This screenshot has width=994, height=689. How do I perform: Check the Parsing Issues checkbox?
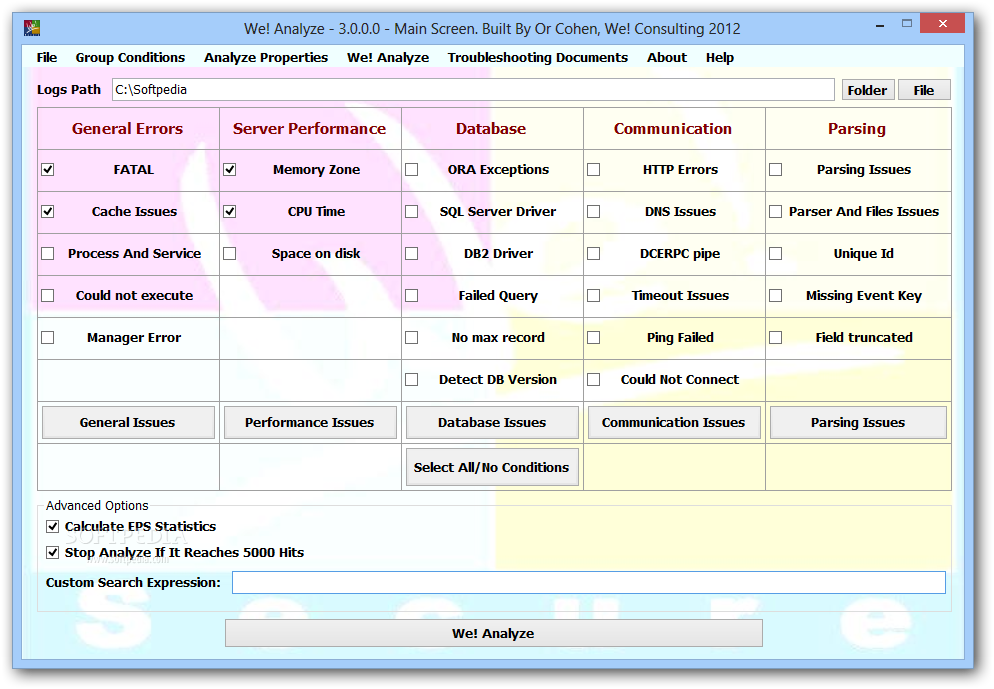pyautogui.click(x=776, y=170)
